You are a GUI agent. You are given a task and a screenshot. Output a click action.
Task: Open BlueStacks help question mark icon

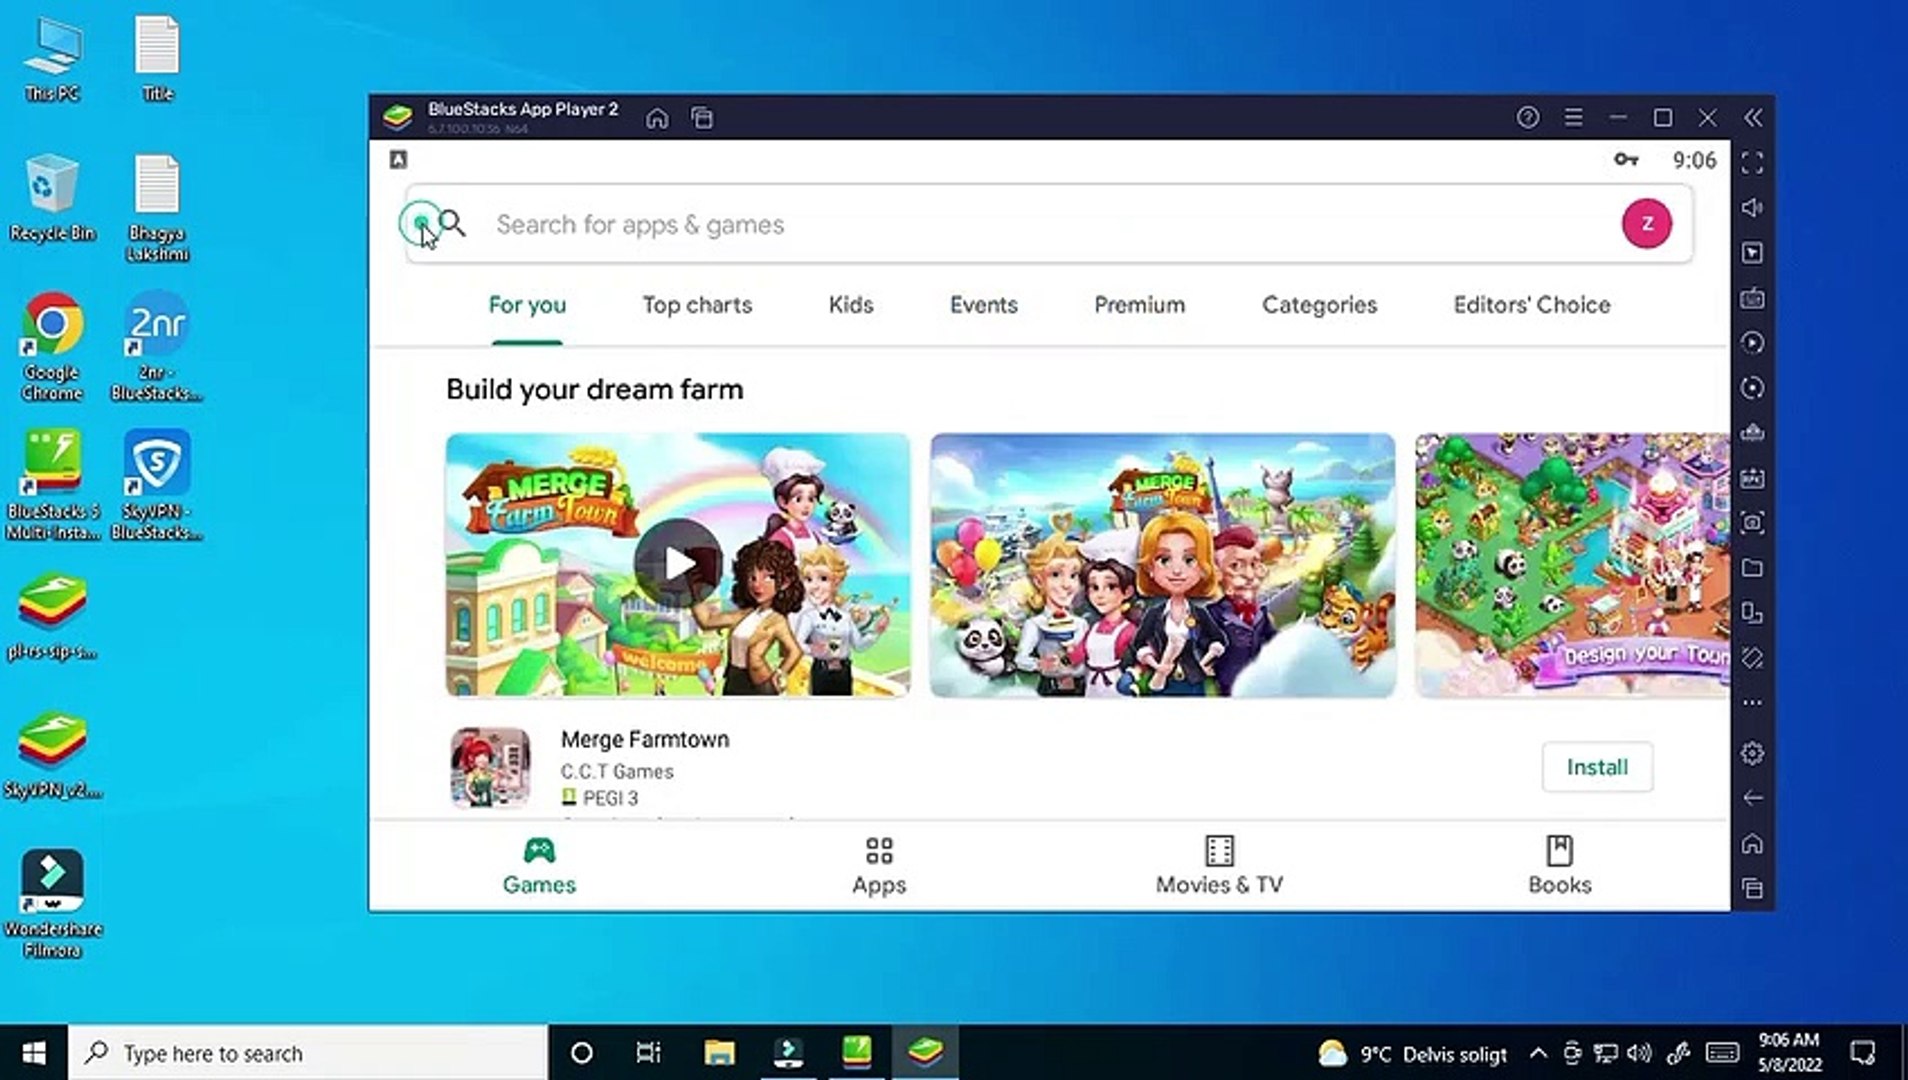1527,118
